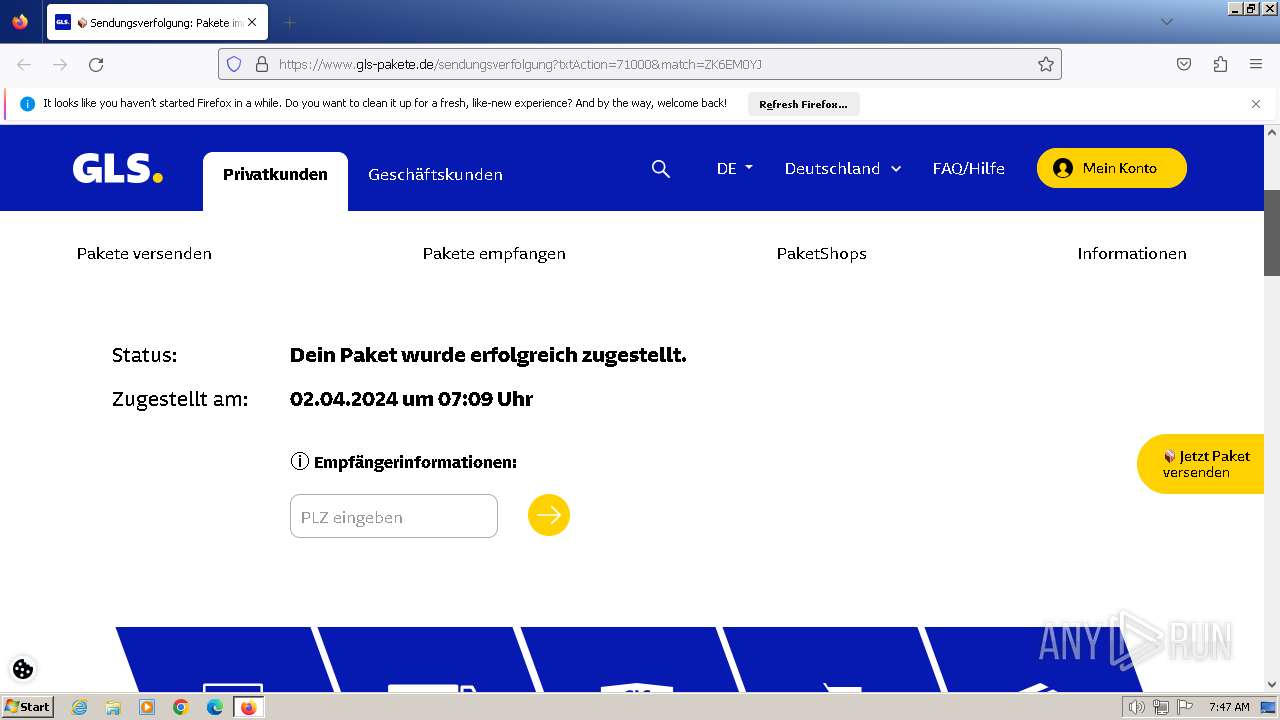The image size is (1280, 720).
Task: Click the Empfängerinformationen info icon
Action: pyautogui.click(x=299, y=461)
